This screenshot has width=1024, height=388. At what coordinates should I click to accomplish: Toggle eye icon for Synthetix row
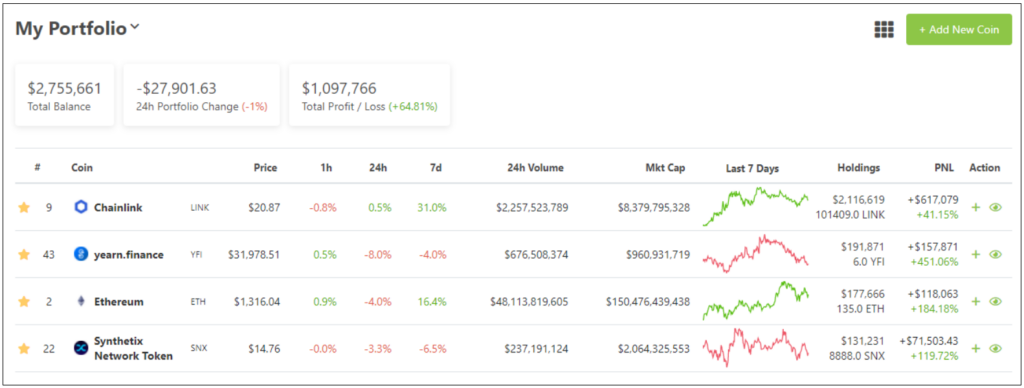click(995, 348)
